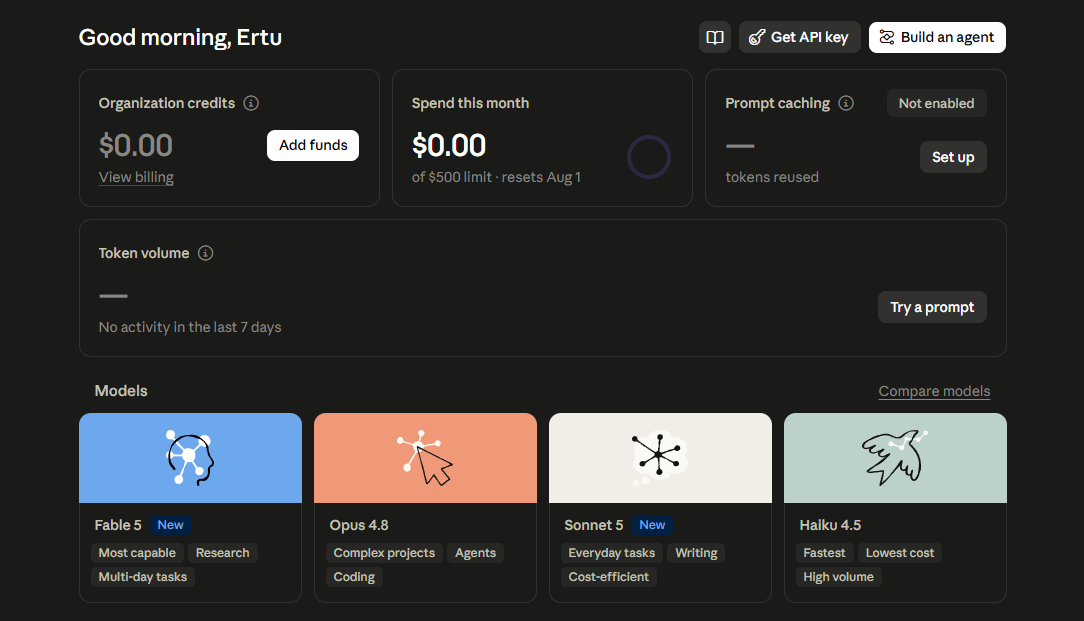
Task: Click the Coding tag
Action: (x=354, y=577)
